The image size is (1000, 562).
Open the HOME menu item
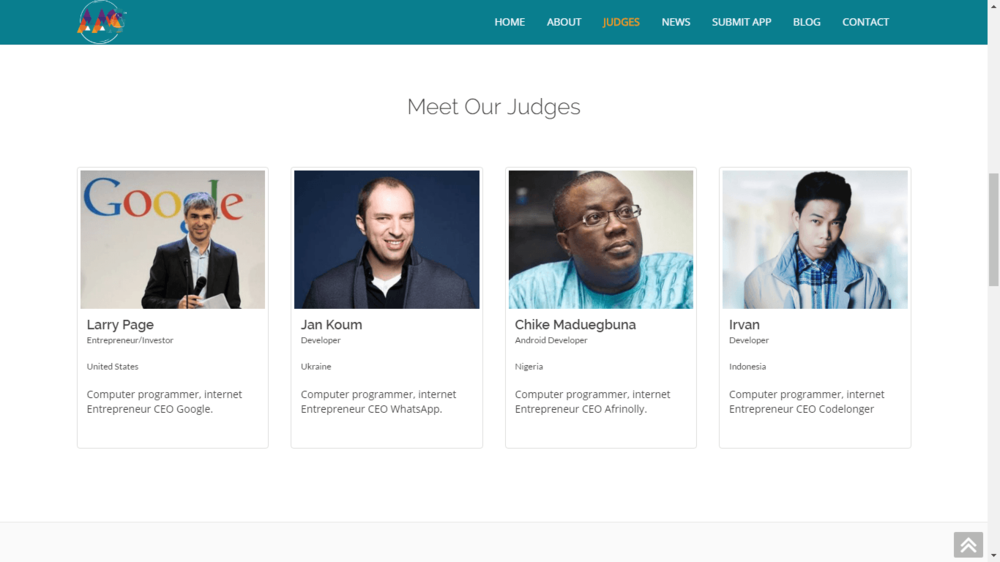[x=510, y=22]
